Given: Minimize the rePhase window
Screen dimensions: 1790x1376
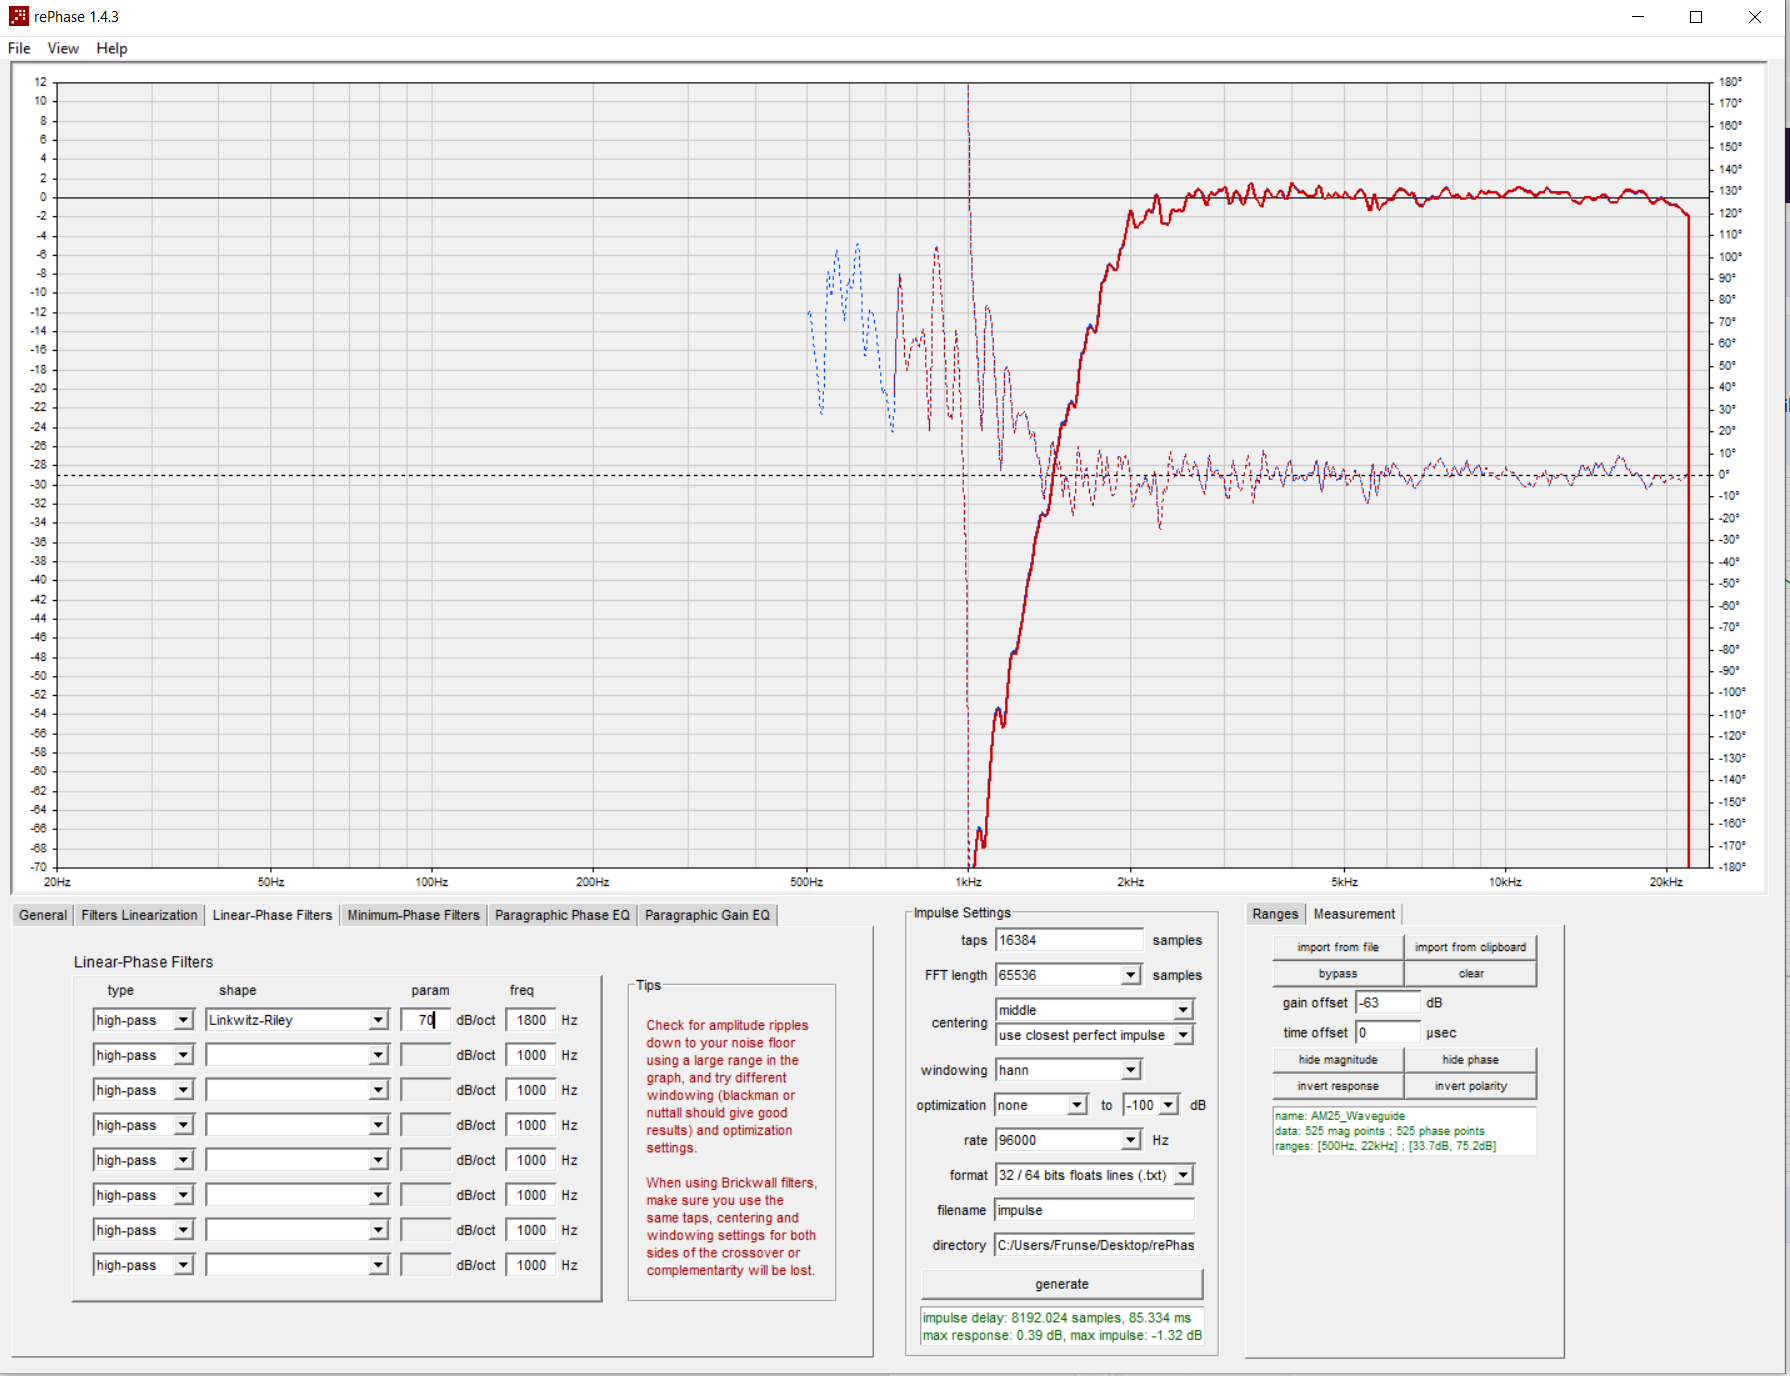Looking at the screenshot, I should [1638, 17].
